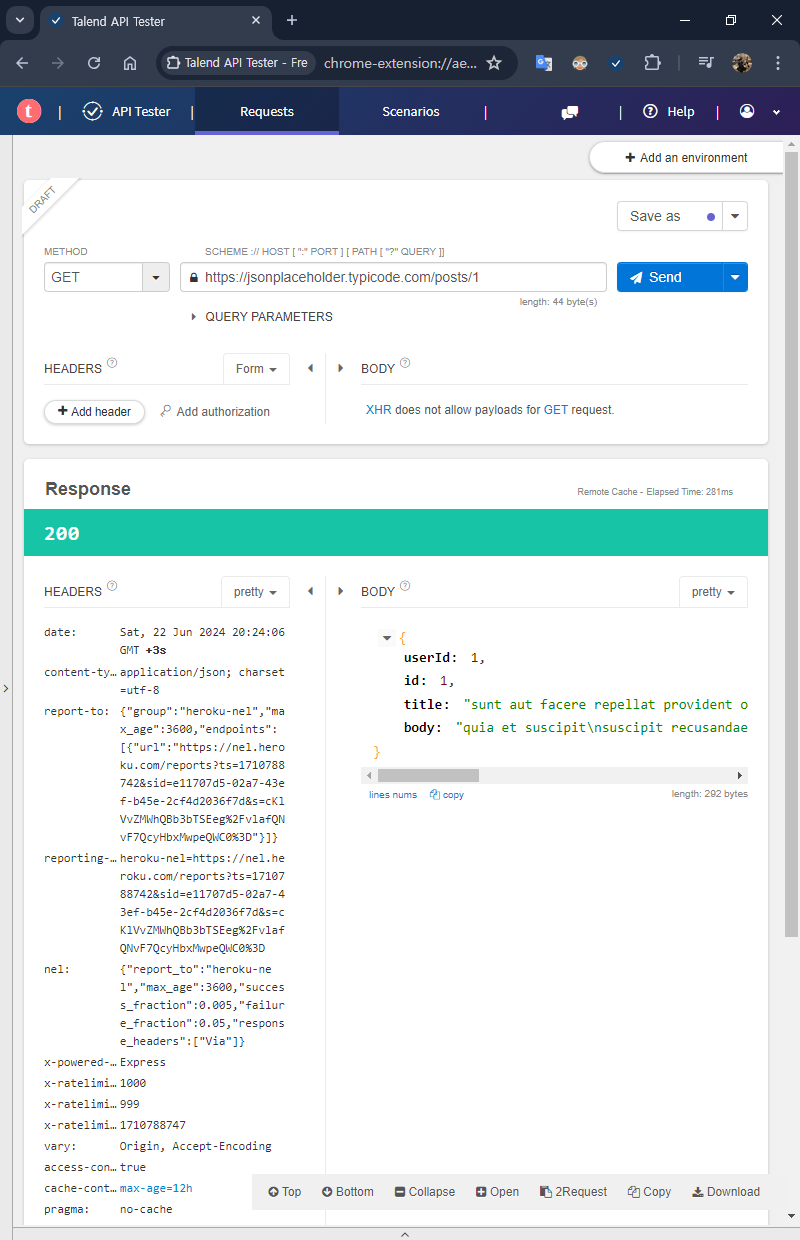Click the max-age=12h header value
This screenshot has height=1240, width=800.
[x=156, y=1188]
